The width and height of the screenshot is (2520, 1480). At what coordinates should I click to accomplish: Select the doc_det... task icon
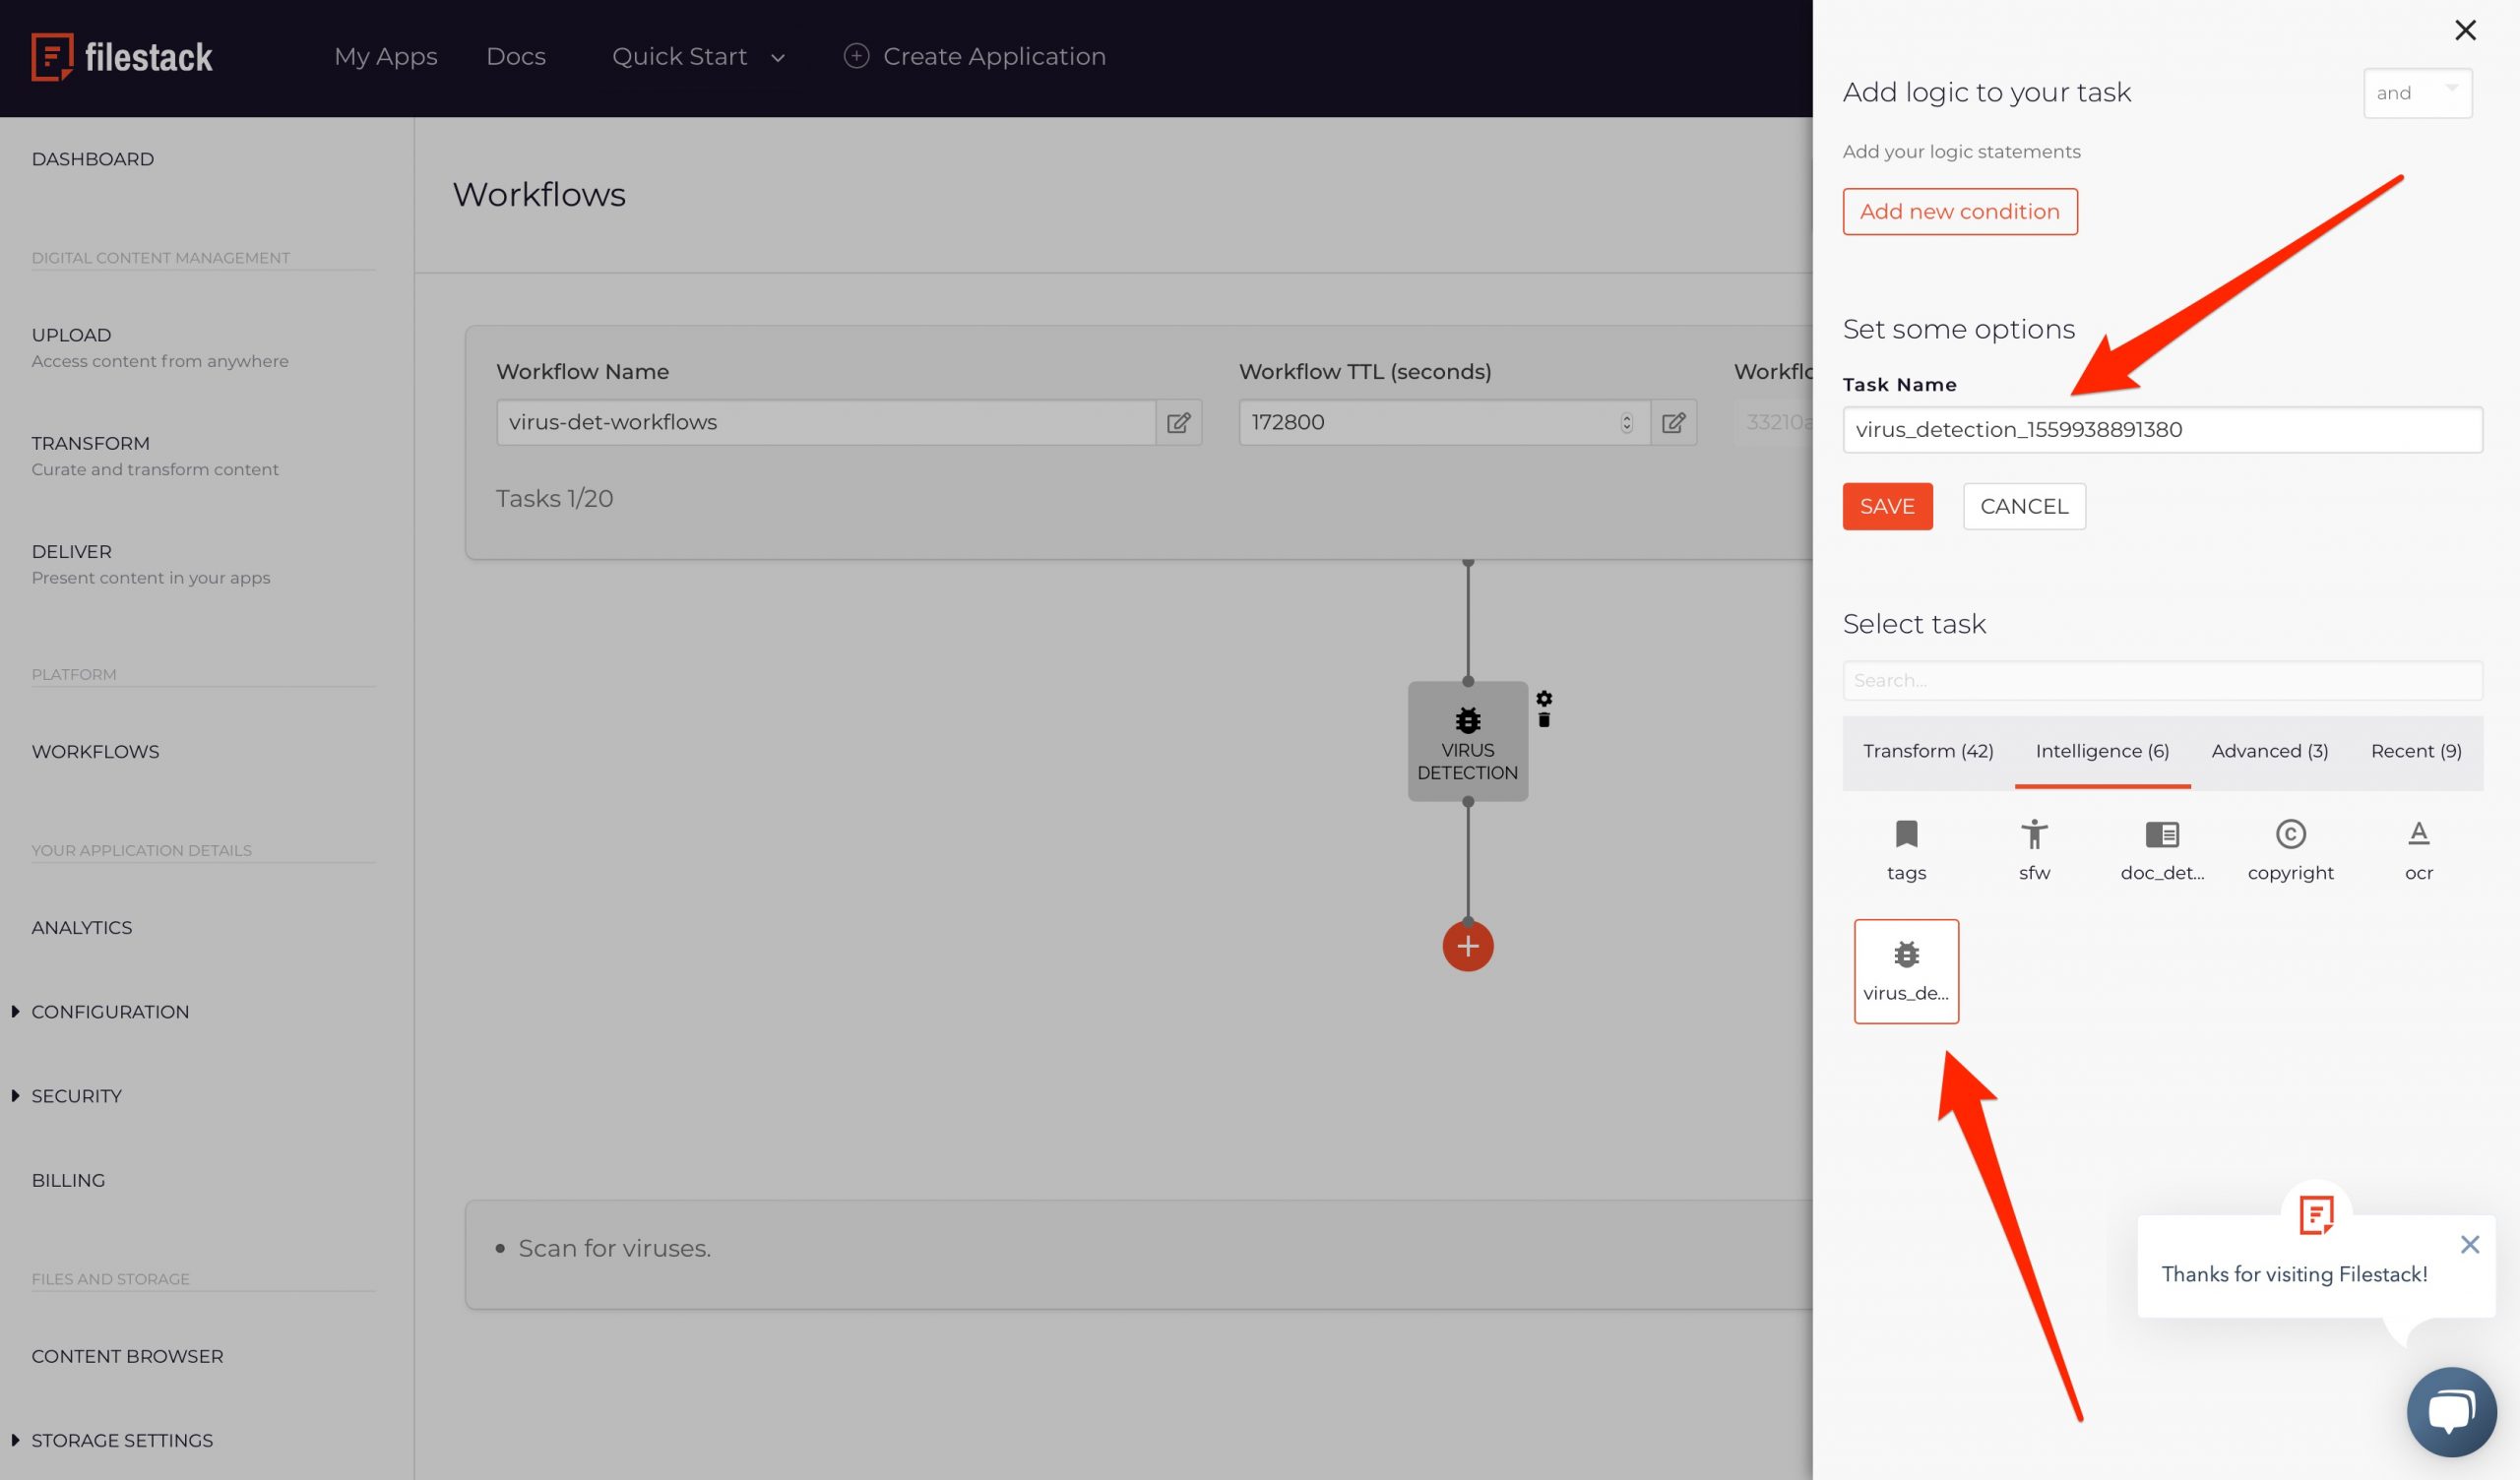(2162, 850)
